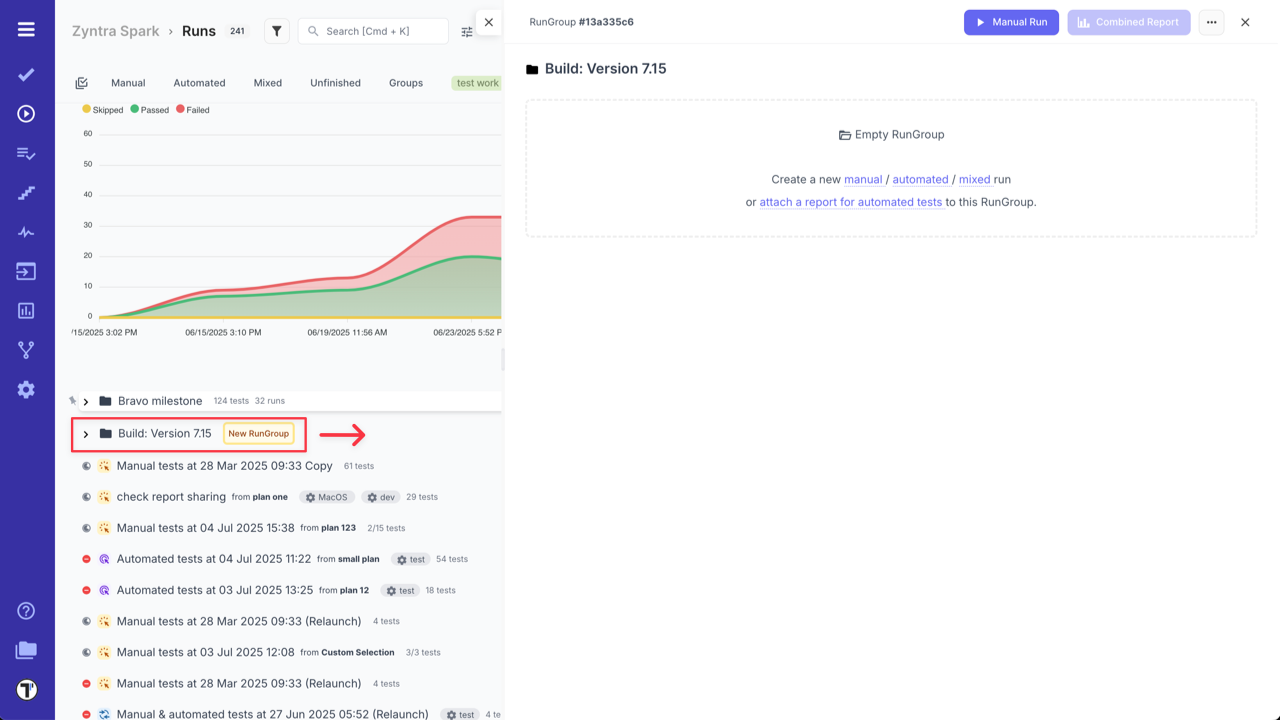This screenshot has width=1280, height=720.
Task: Open the filter funnel next to Runs
Action: [276, 31]
